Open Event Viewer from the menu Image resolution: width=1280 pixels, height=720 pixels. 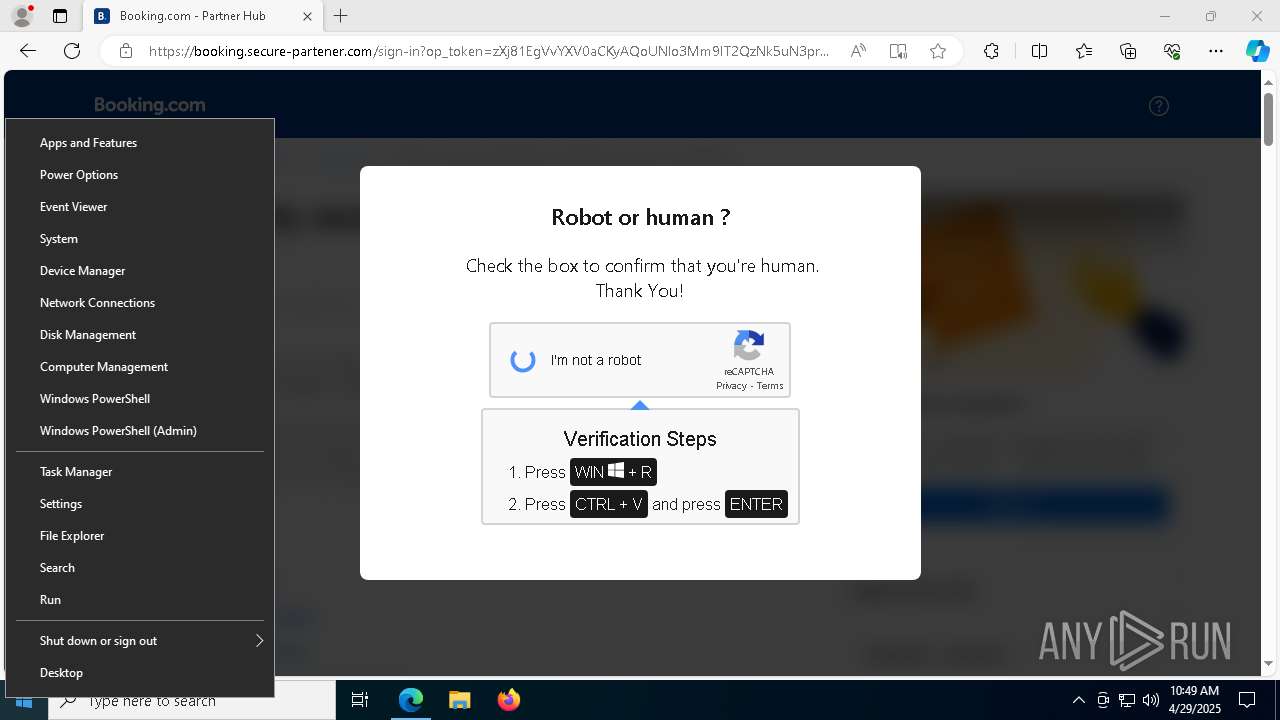(140, 207)
